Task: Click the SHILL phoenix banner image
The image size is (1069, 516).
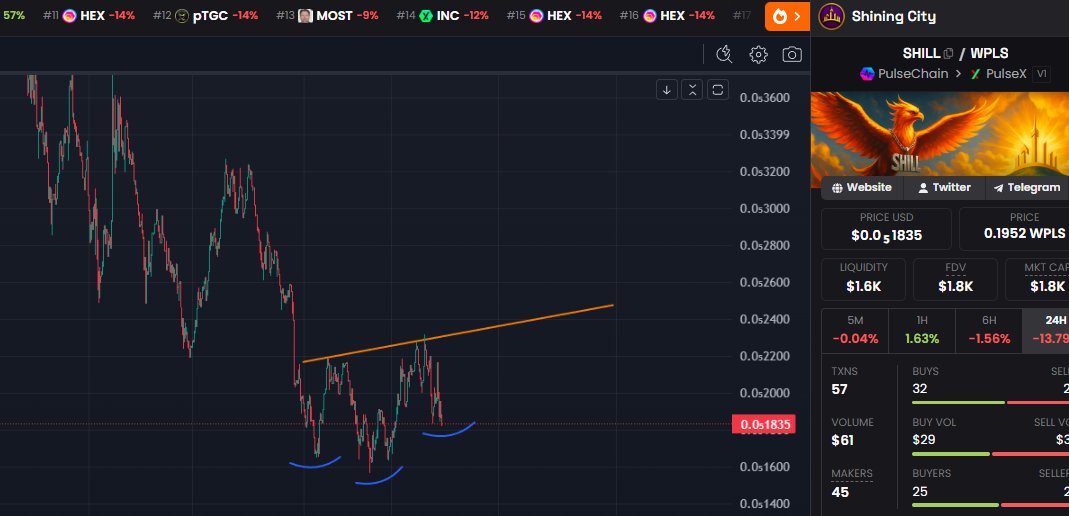Action: (x=939, y=134)
